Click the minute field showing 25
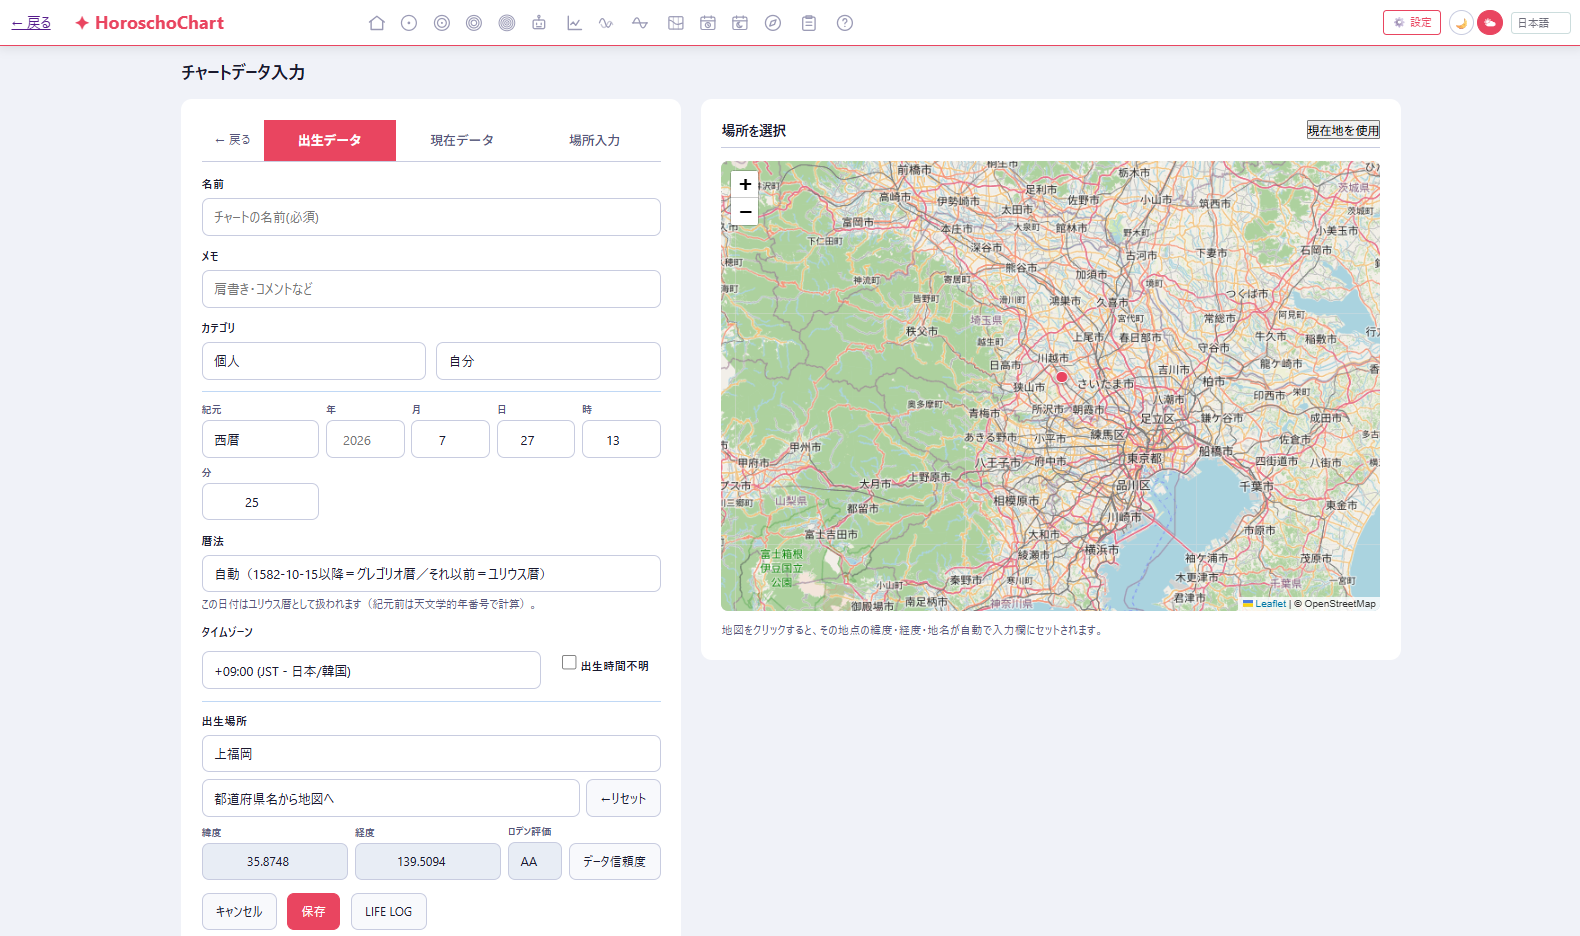1580x936 pixels. (260, 502)
